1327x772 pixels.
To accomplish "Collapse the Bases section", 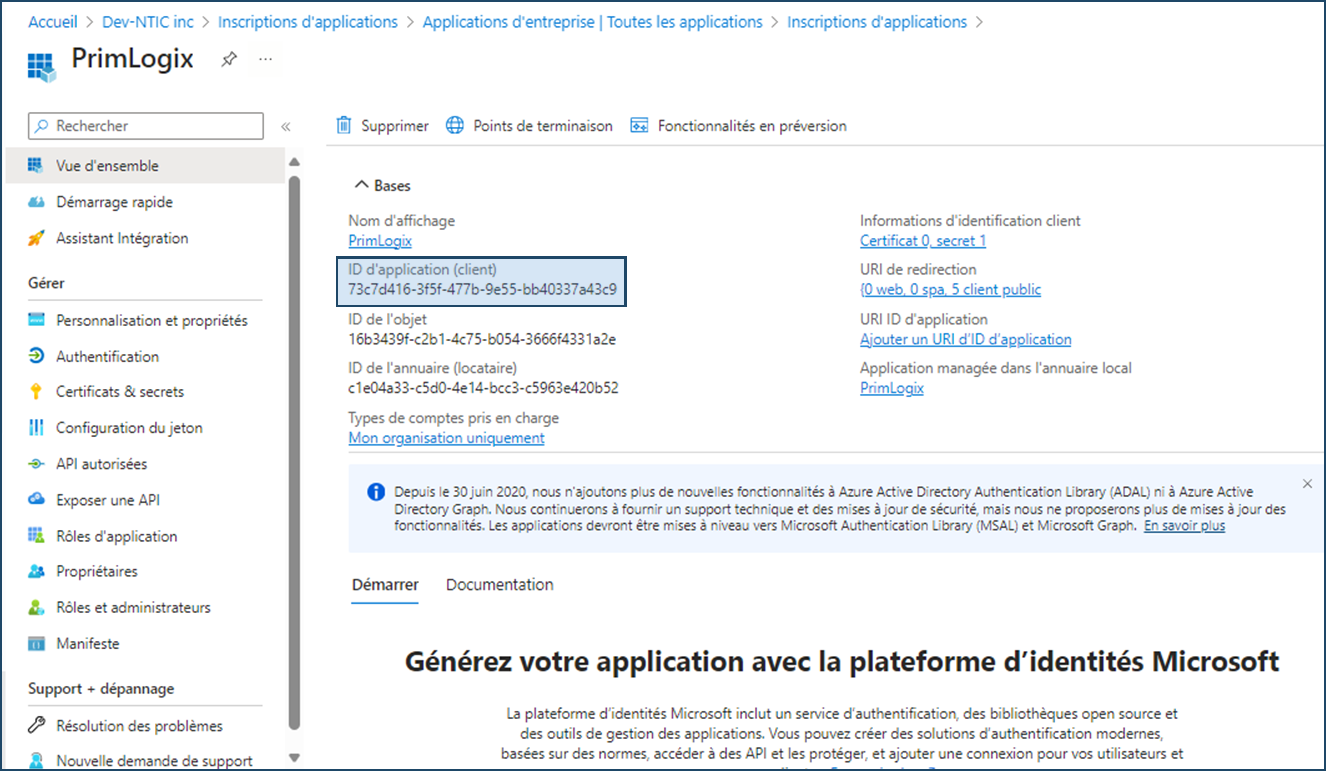I will (361, 185).
